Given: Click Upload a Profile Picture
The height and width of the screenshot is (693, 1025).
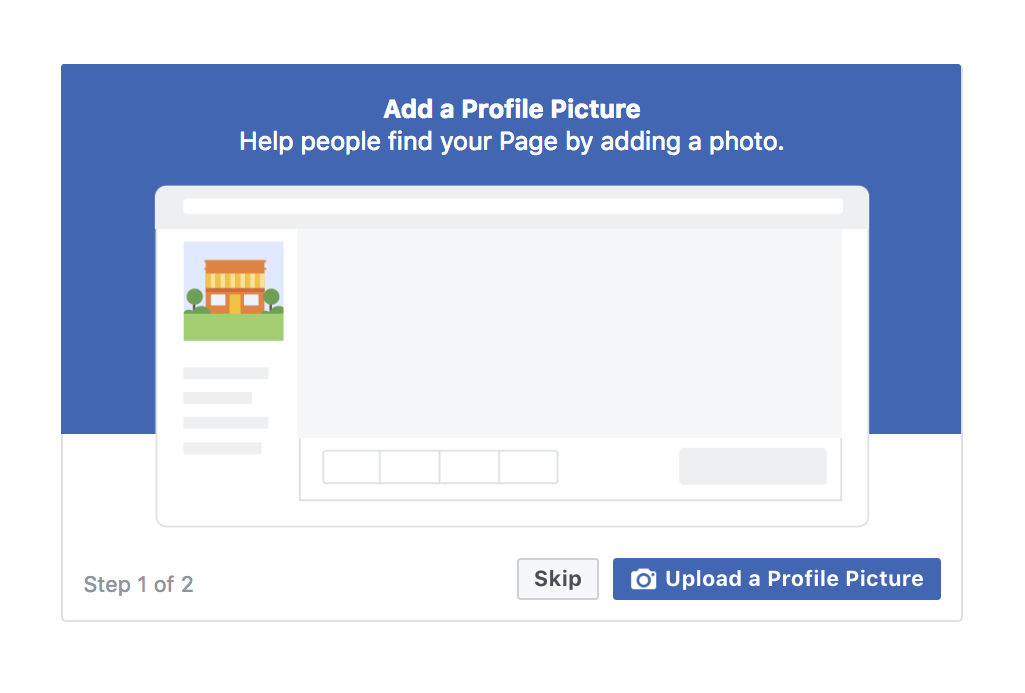Looking at the screenshot, I should [776, 578].
